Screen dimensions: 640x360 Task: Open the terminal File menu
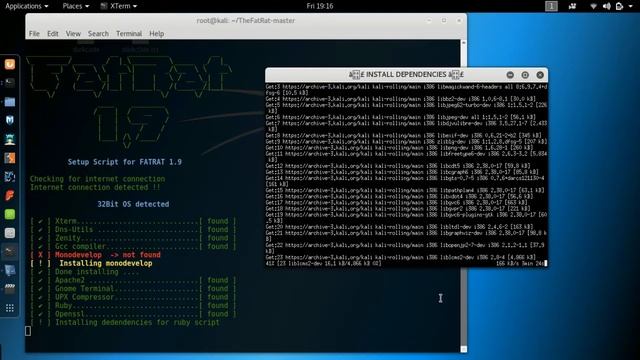click(34, 33)
